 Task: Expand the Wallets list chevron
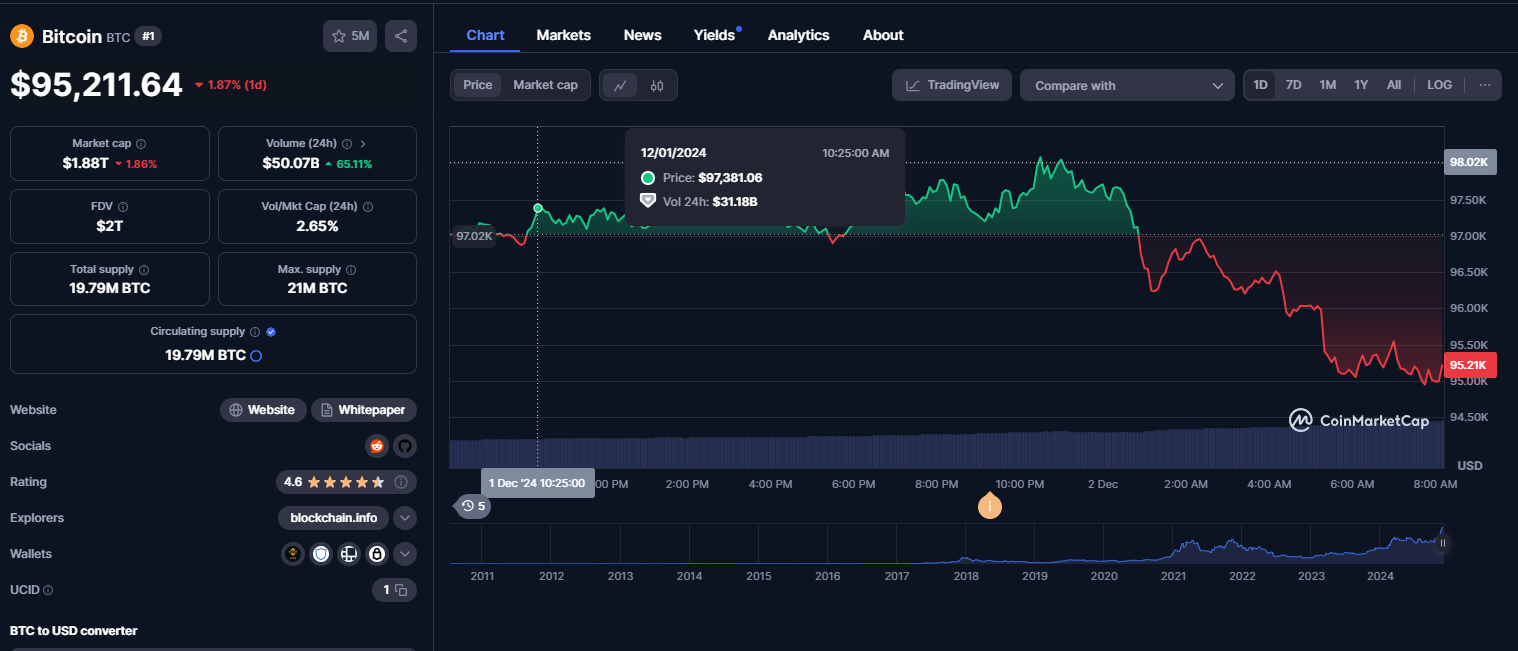point(405,554)
